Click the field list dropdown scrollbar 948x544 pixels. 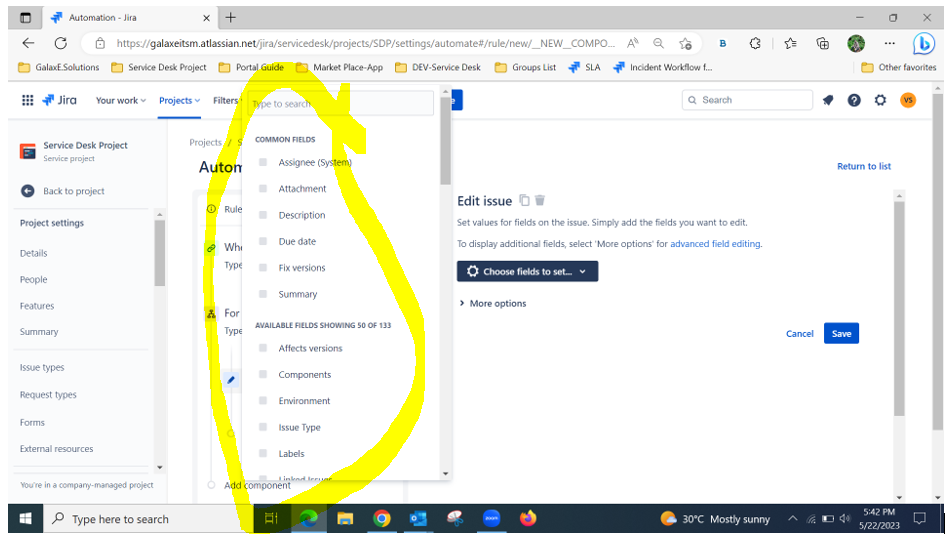pos(446,140)
